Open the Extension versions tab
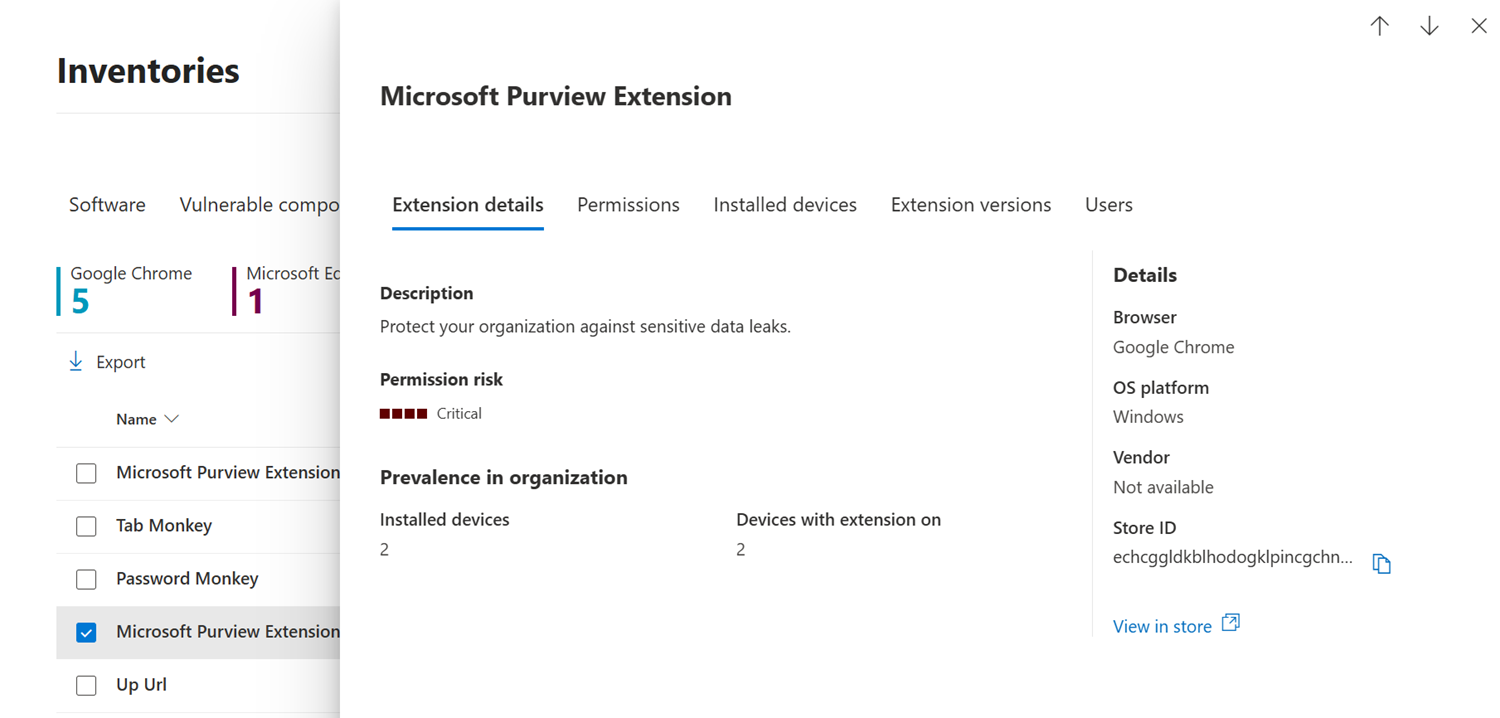The image size is (1500, 718). tap(971, 204)
